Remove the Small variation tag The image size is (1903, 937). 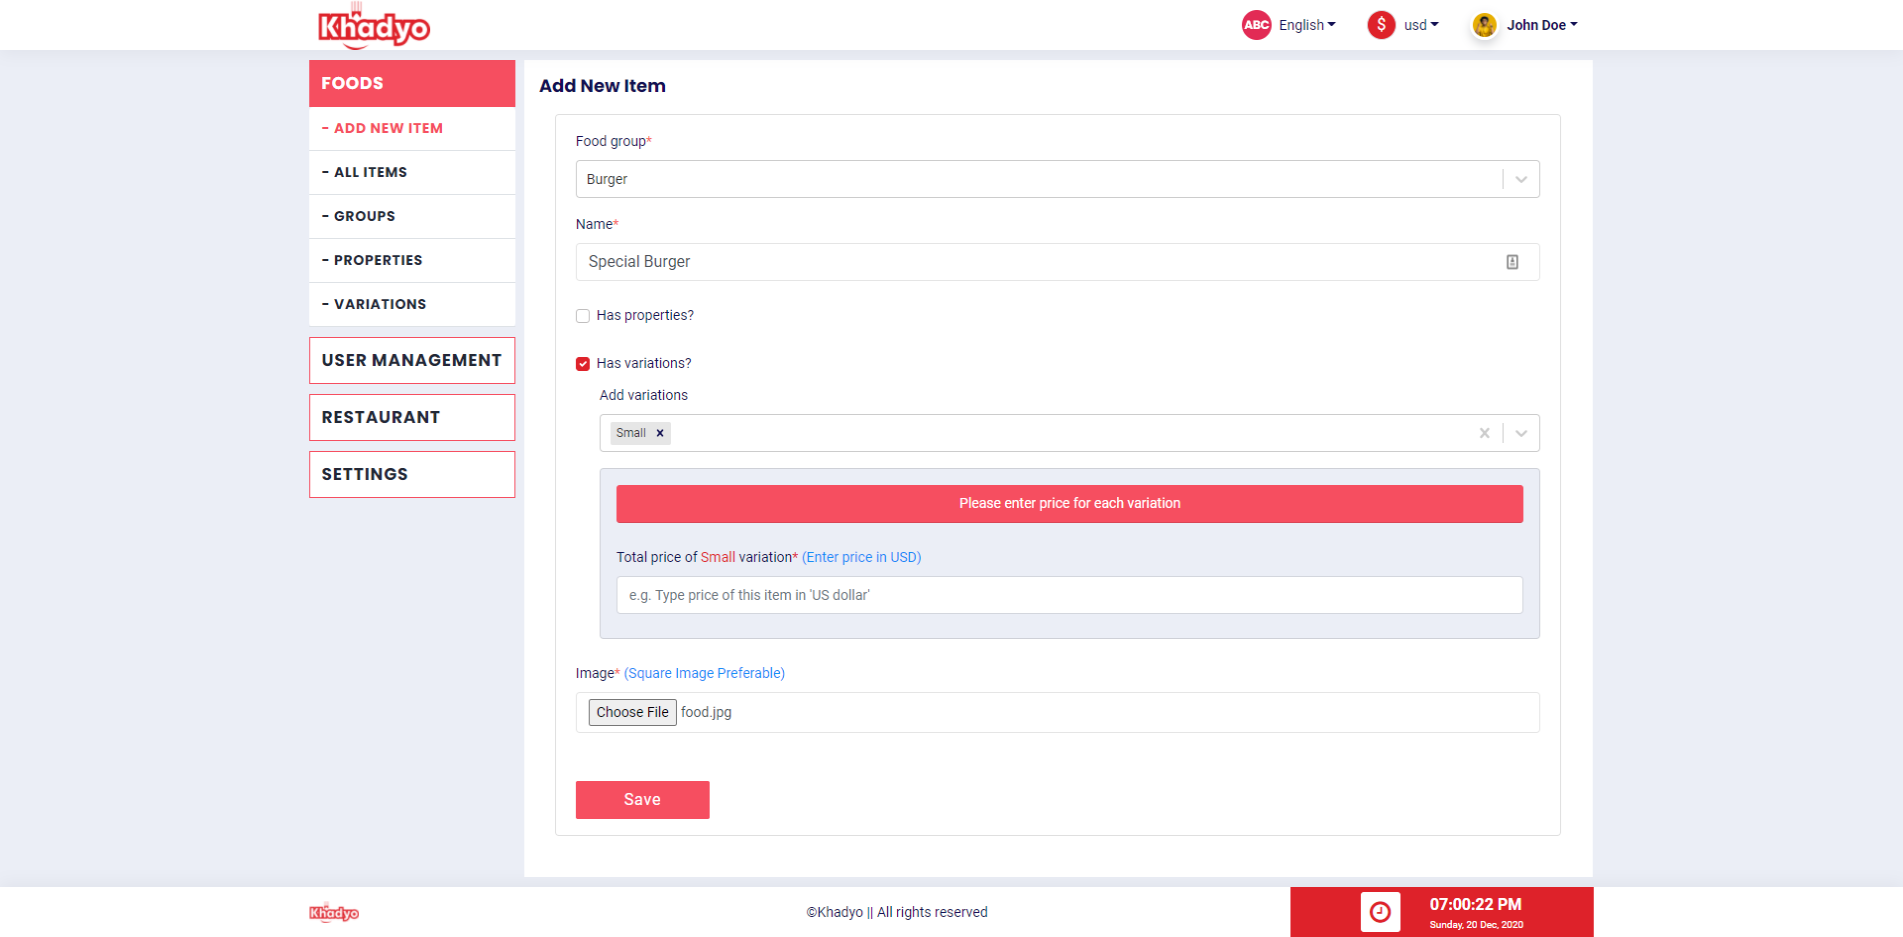660,433
